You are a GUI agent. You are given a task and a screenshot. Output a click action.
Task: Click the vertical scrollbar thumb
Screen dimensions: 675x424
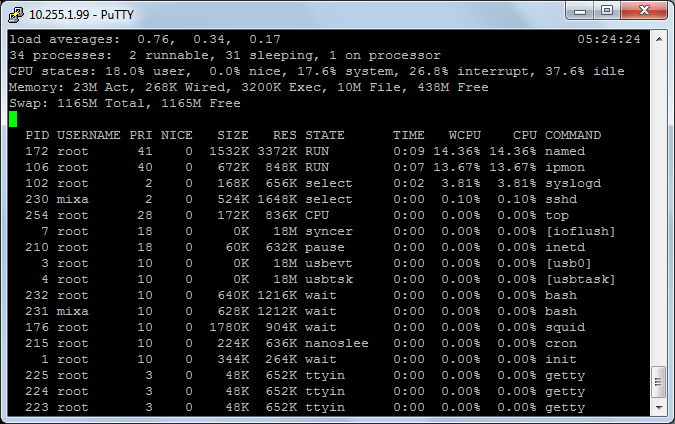[x=658, y=382]
